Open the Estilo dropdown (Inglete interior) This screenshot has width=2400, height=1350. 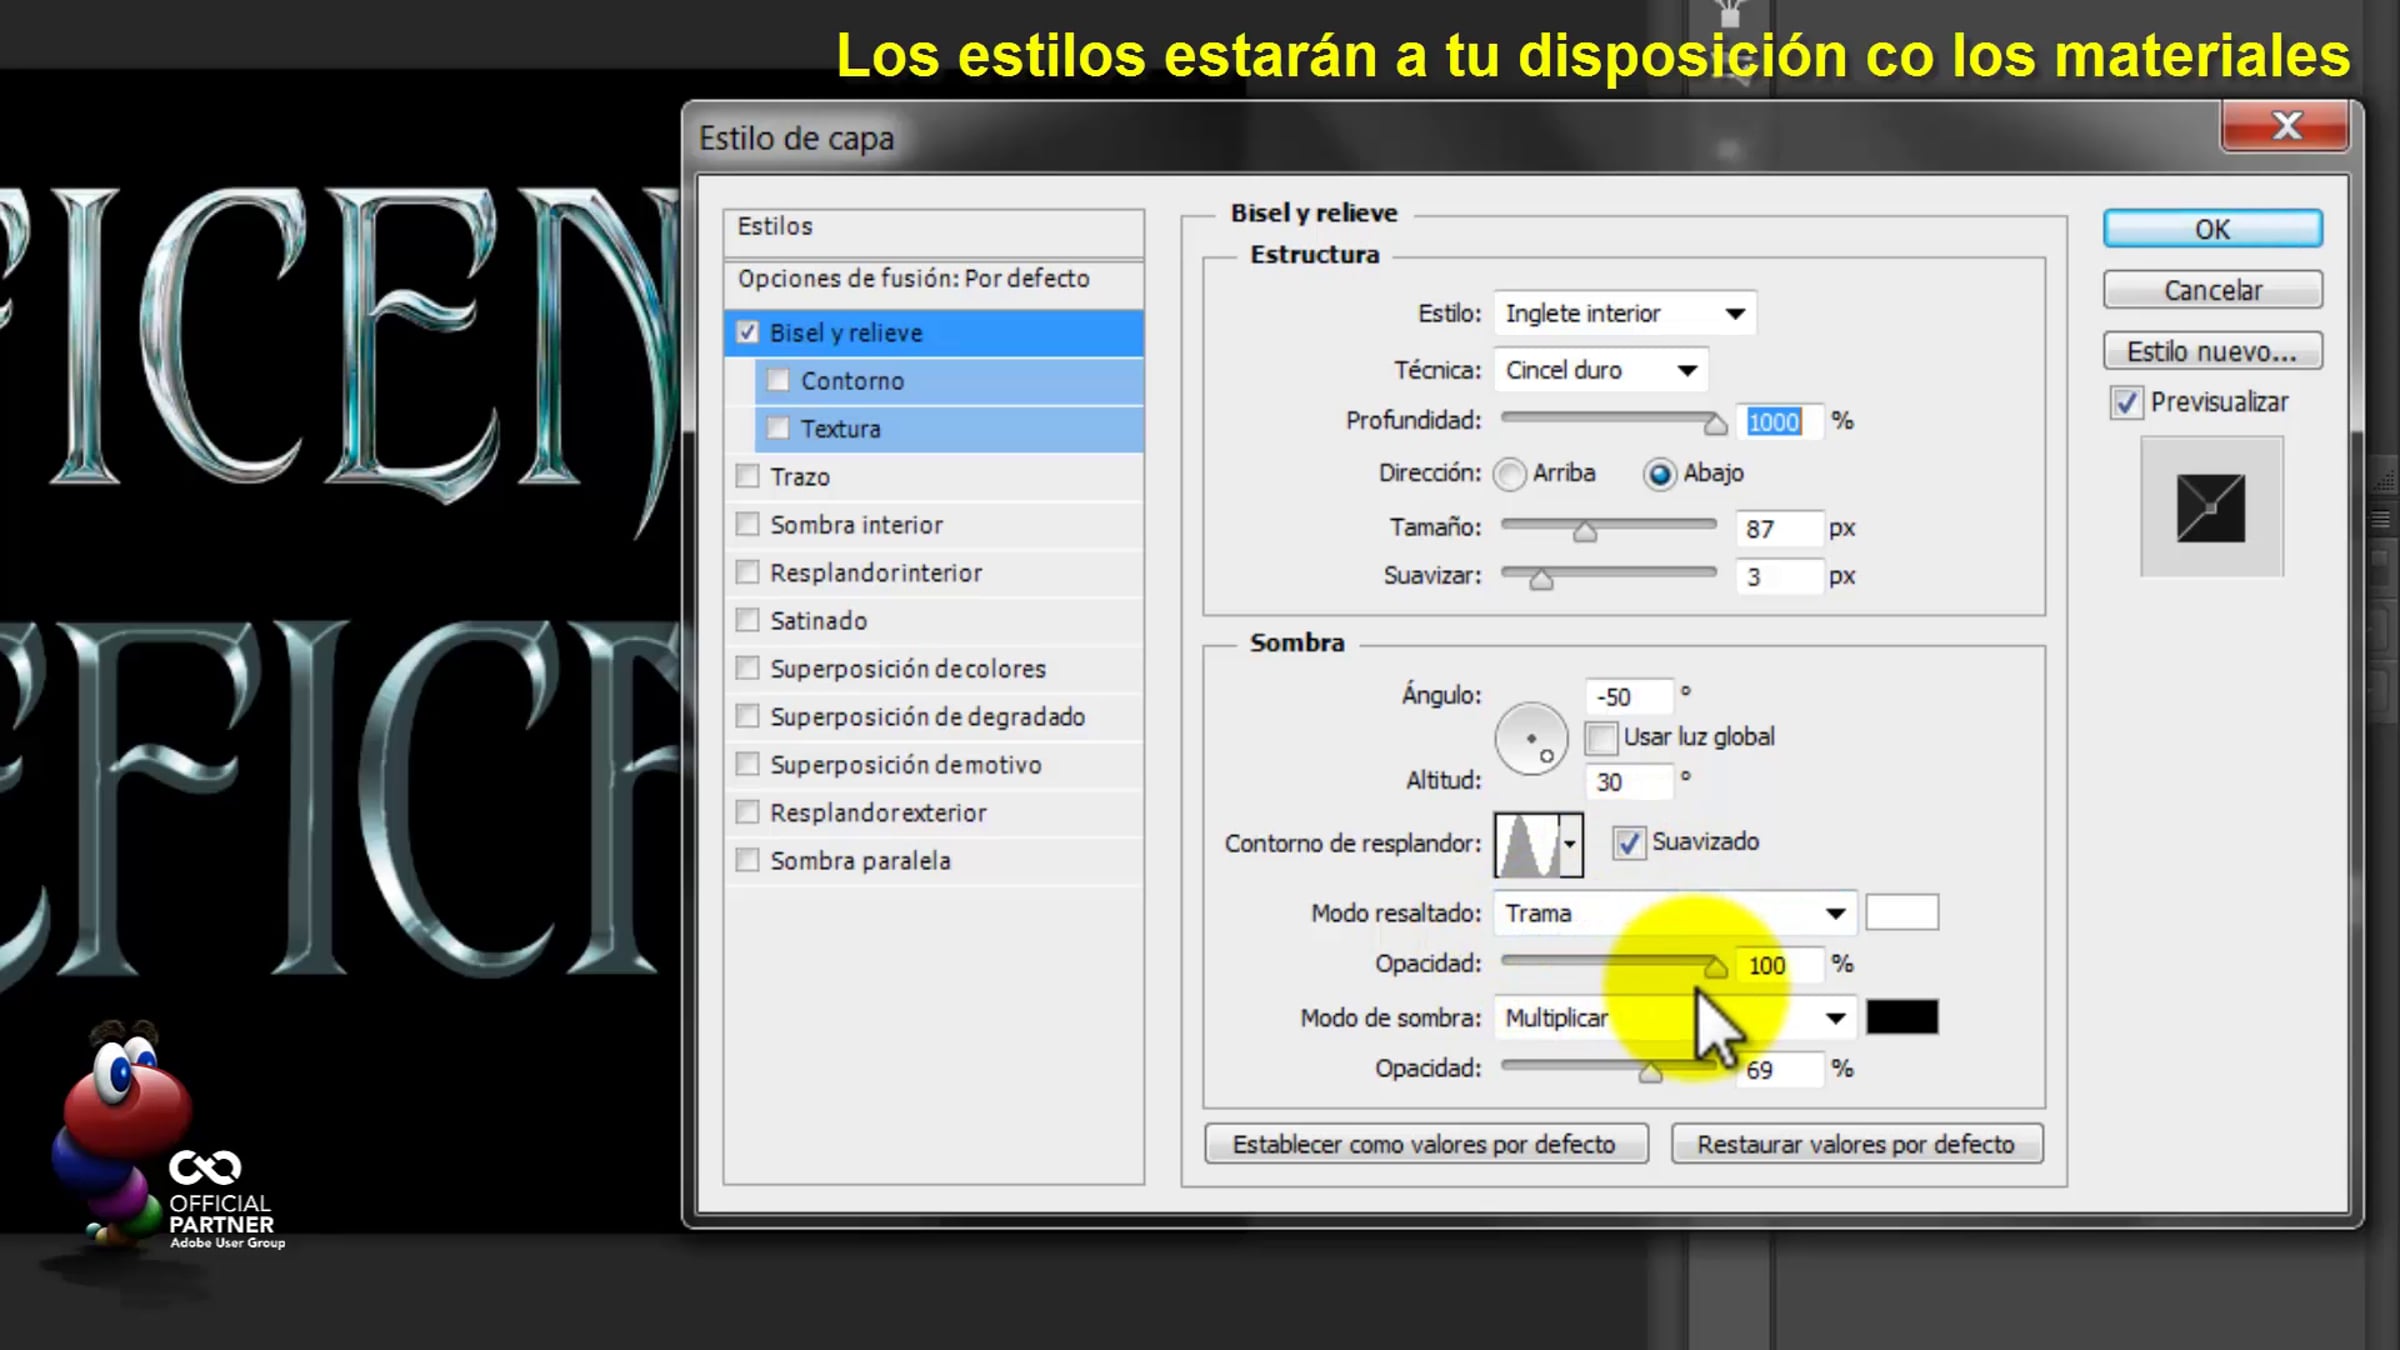[1624, 314]
